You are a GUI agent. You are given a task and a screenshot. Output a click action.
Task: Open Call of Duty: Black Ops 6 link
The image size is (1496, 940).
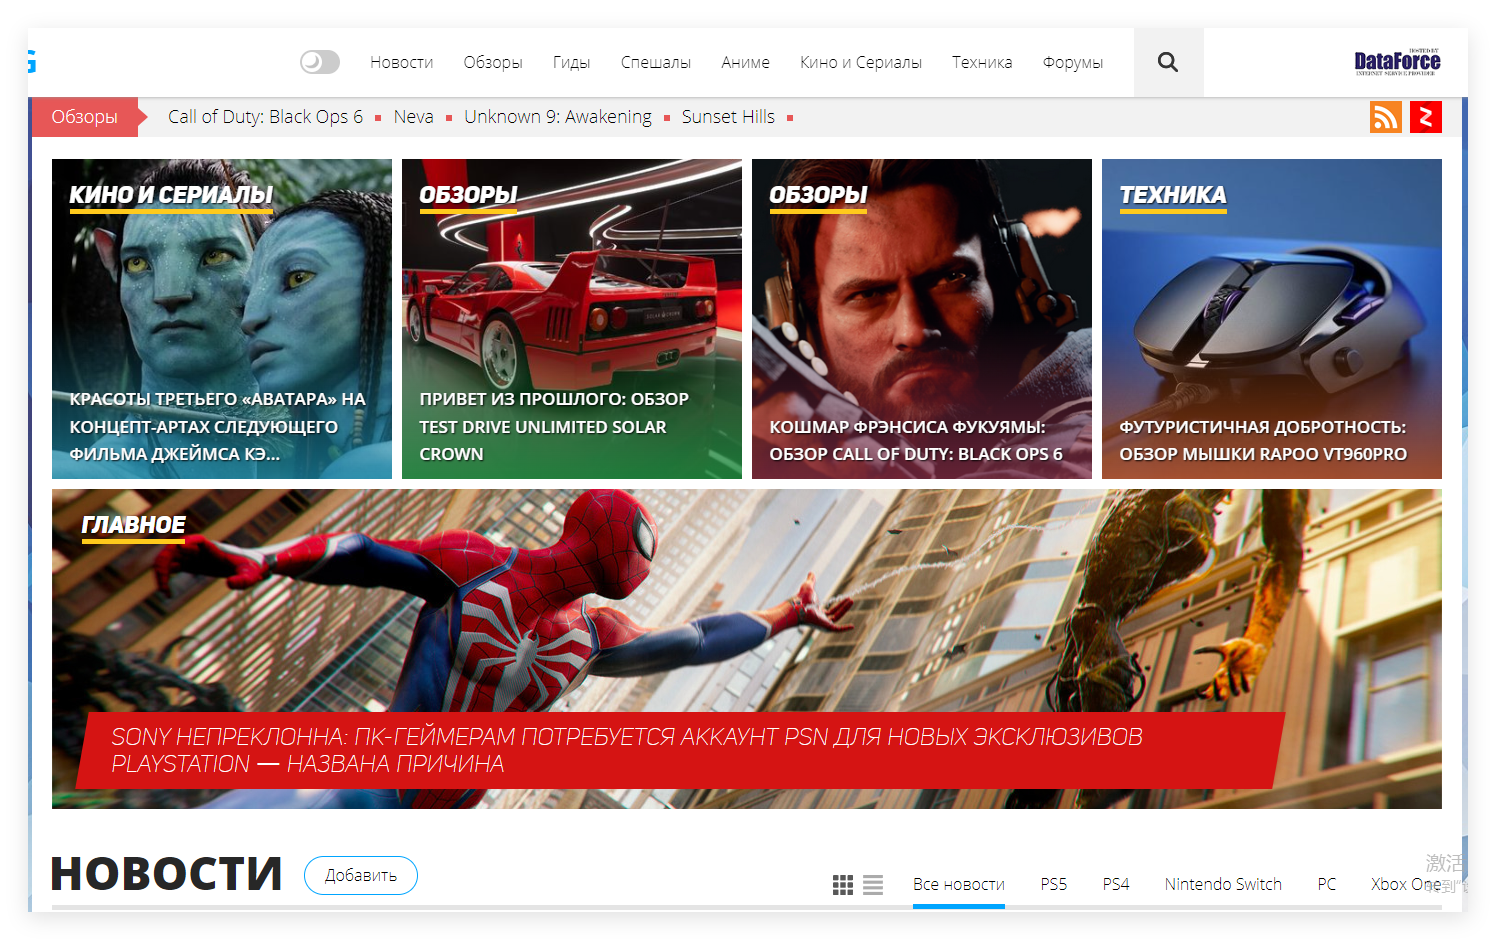tap(265, 117)
